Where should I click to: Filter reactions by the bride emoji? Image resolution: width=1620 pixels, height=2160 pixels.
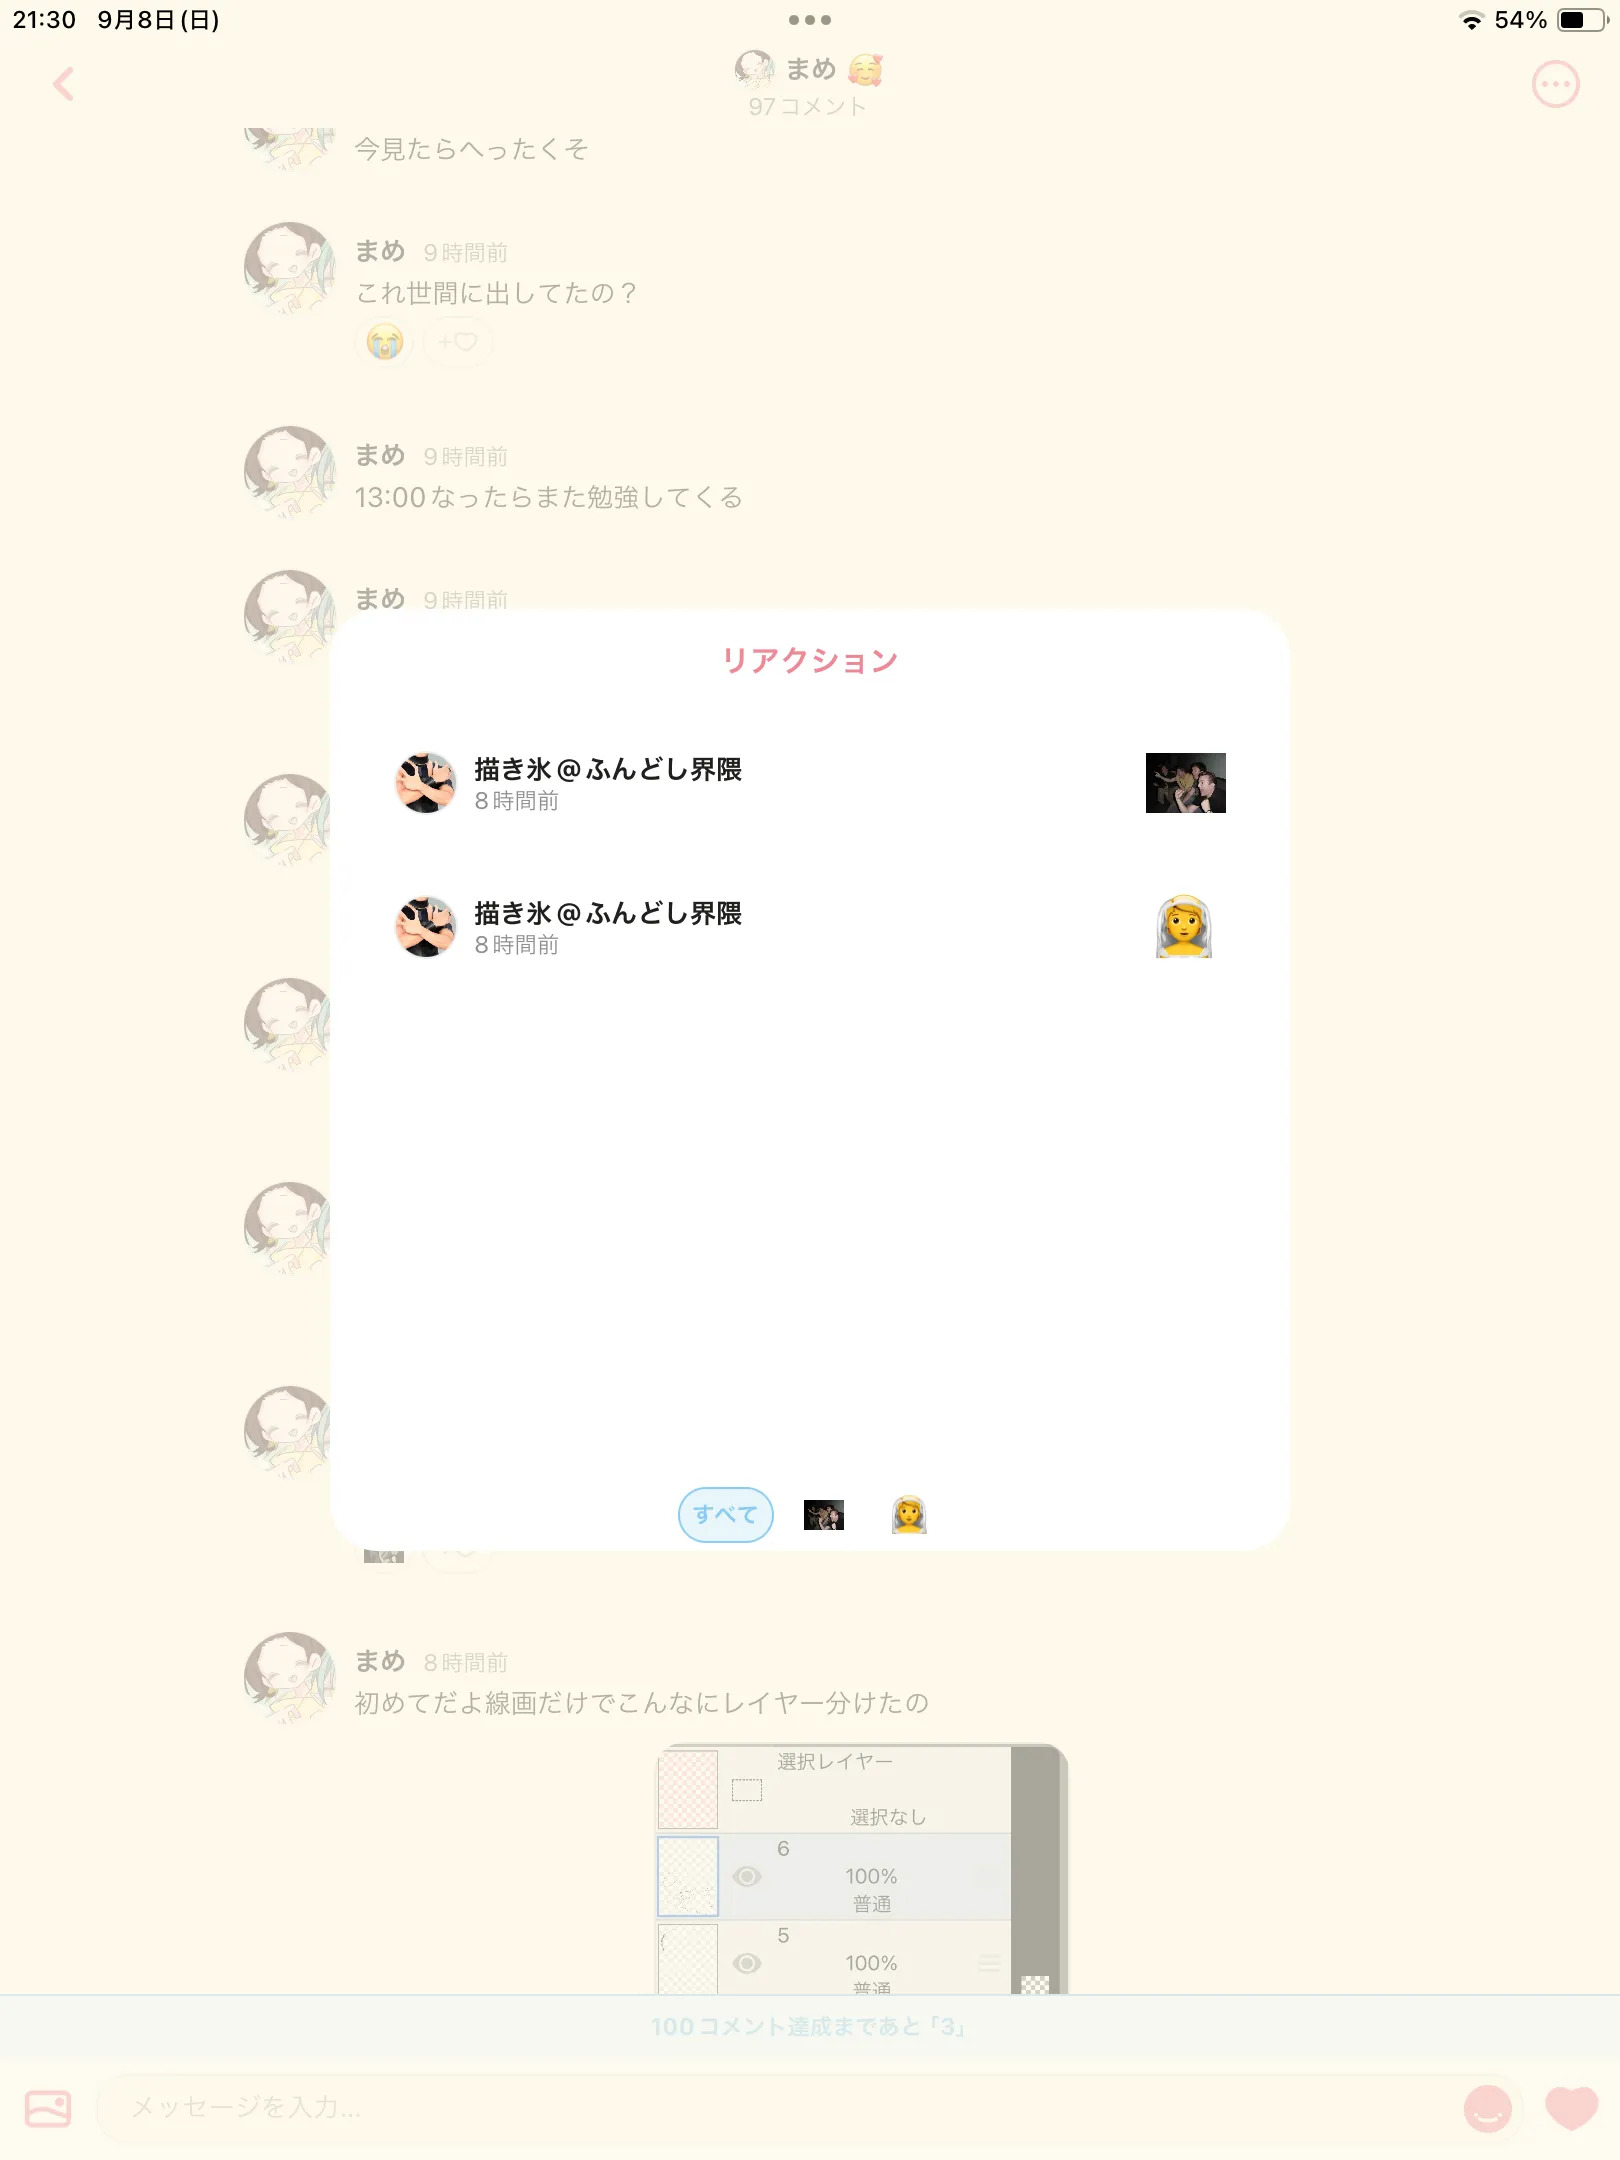909,1515
